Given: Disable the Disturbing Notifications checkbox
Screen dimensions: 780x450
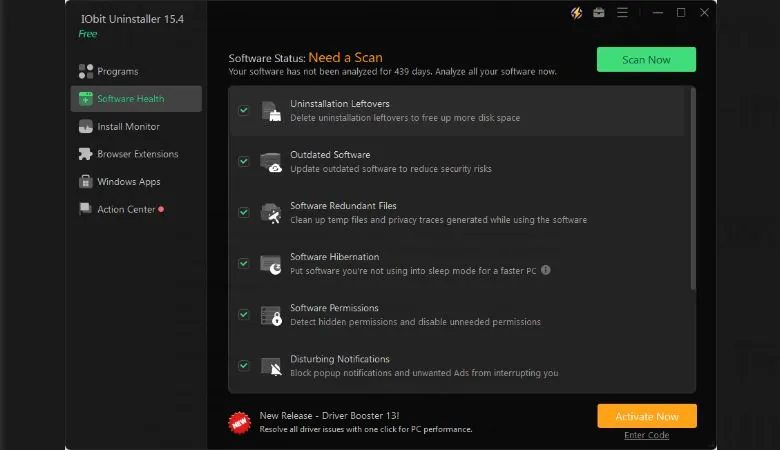Looking at the screenshot, I should 244,365.
